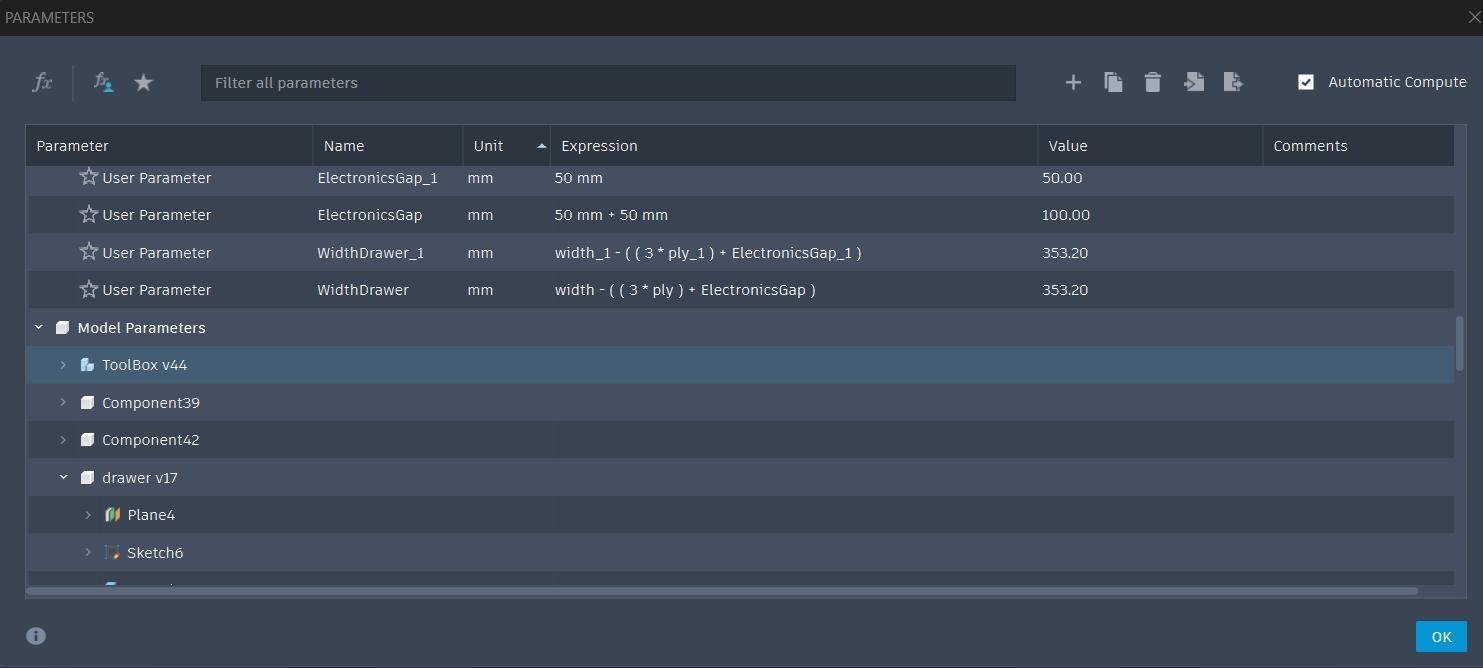Click the horizontal scrollbar at table bottom
This screenshot has width=1483, height=668.
pyautogui.click(x=722, y=591)
